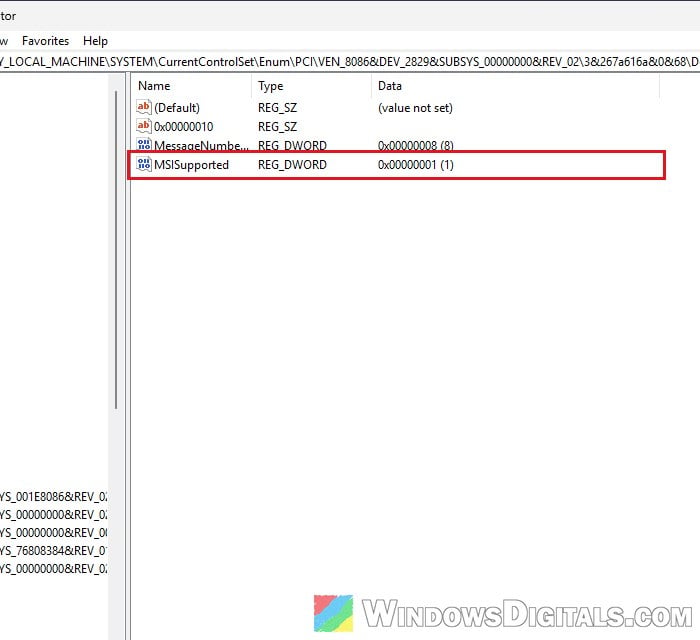Click the (value not set) data cell
Viewport: 700px width, 640px height.
[x=415, y=108]
